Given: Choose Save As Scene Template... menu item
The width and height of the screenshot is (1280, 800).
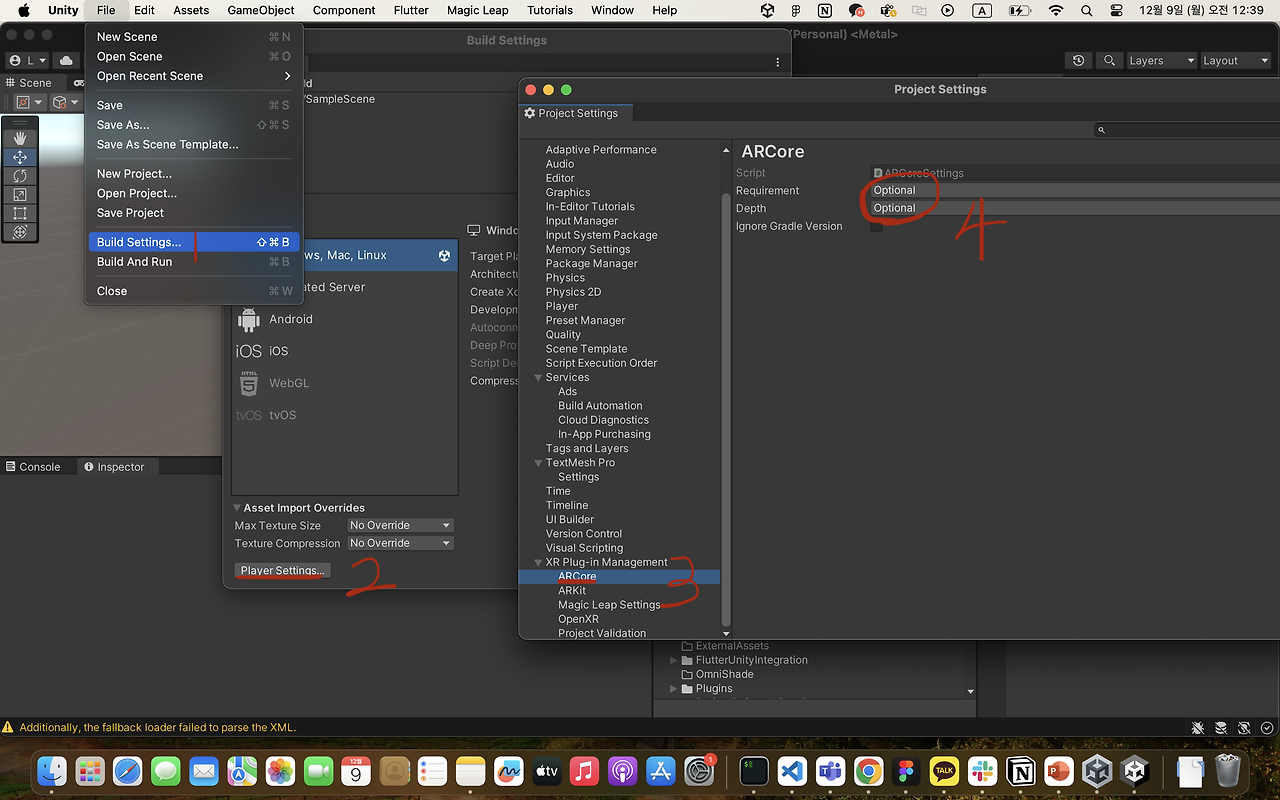Looking at the screenshot, I should [193, 144].
